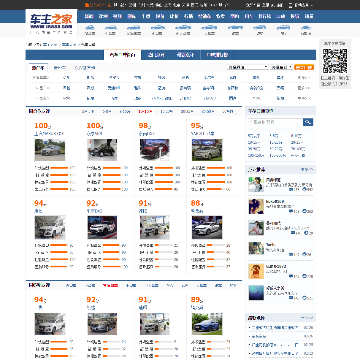
Task: Open the cartoon avatar with the orange background
Action: click(x=256, y=271)
